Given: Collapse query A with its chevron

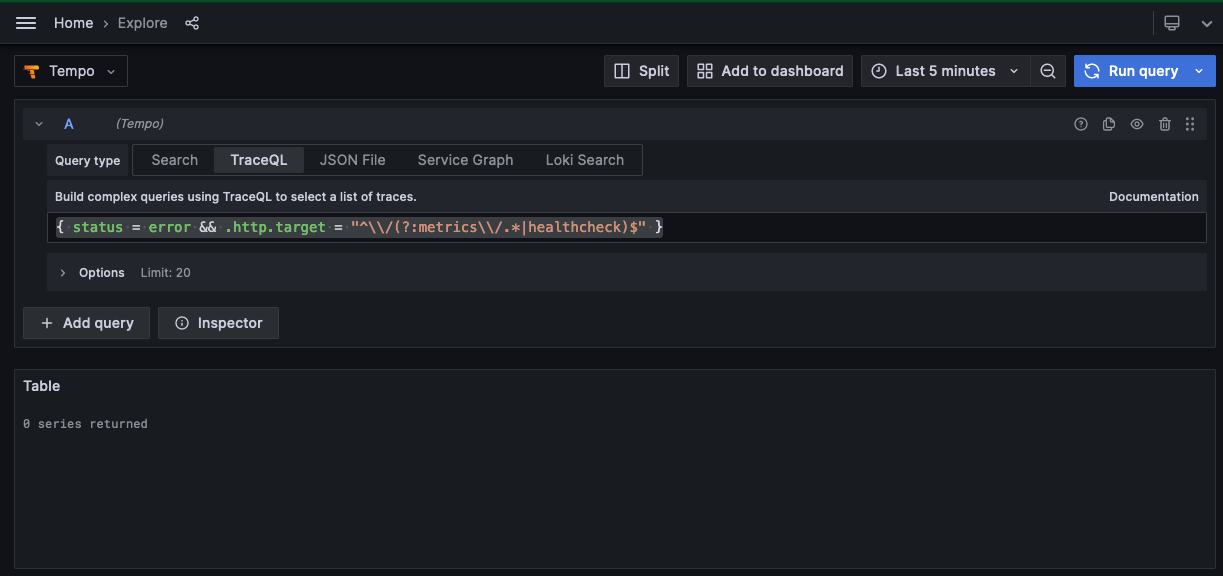Looking at the screenshot, I should click(x=38, y=123).
